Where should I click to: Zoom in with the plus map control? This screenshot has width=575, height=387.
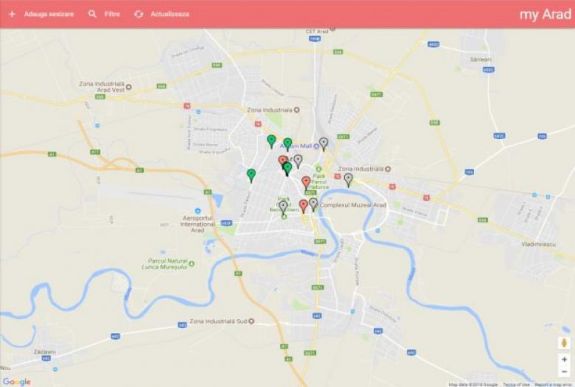[564, 359]
